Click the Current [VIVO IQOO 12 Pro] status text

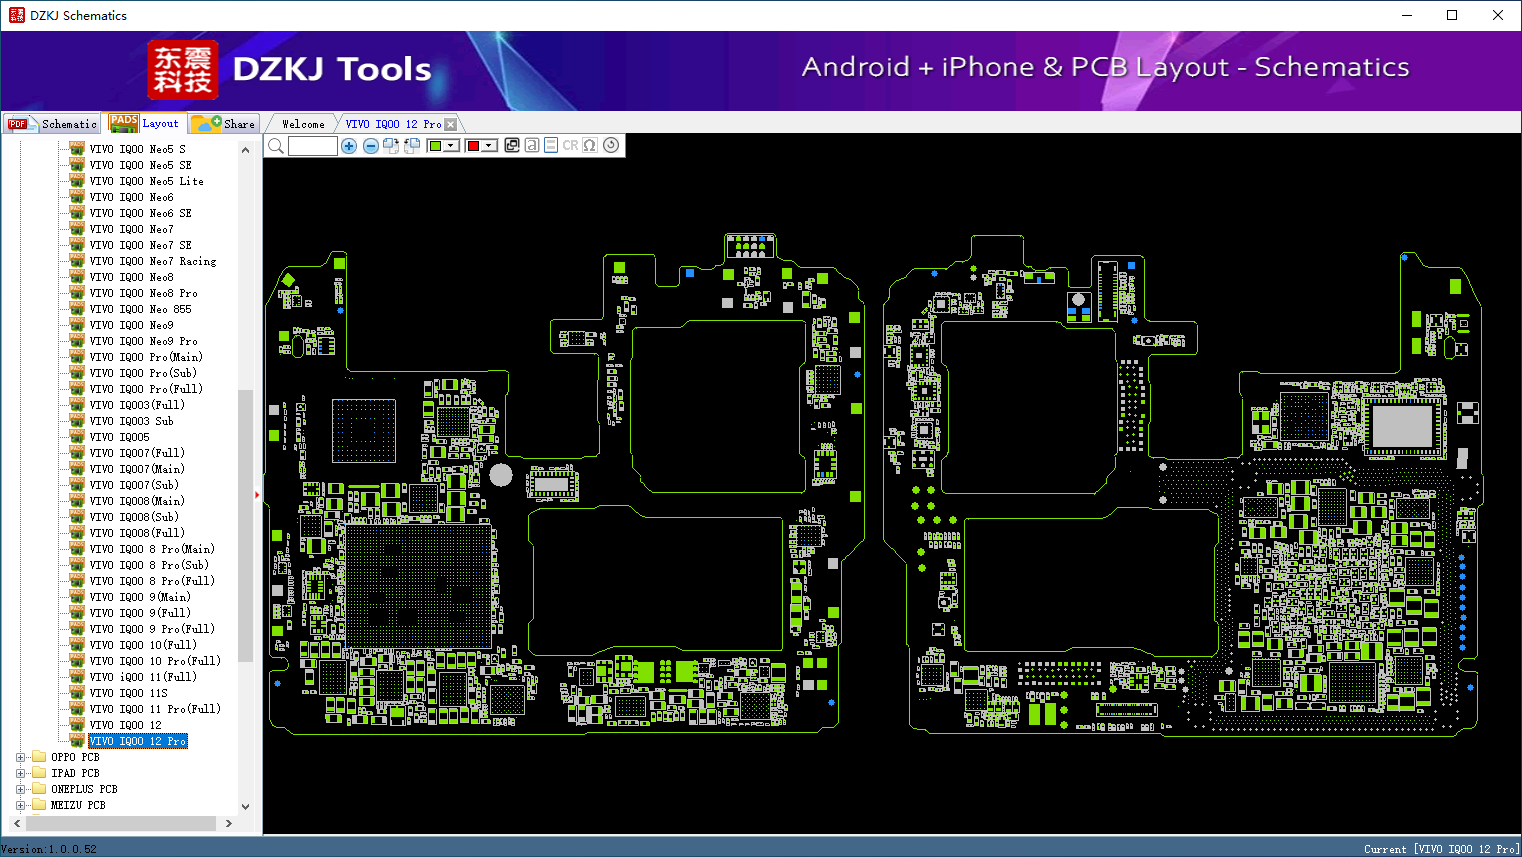click(x=1441, y=849)
